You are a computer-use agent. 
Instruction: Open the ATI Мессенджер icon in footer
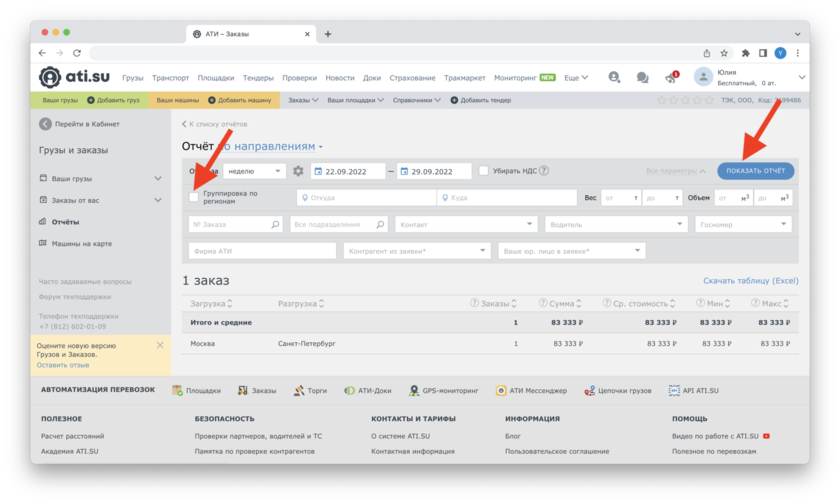click(x=501, y=390)
